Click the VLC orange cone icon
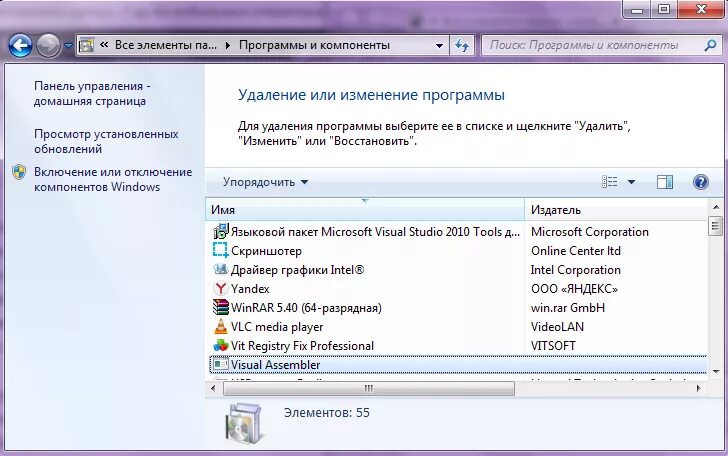The width and height of the screenshot is (728, 456). pyautogui.click(x=221, y=326)
